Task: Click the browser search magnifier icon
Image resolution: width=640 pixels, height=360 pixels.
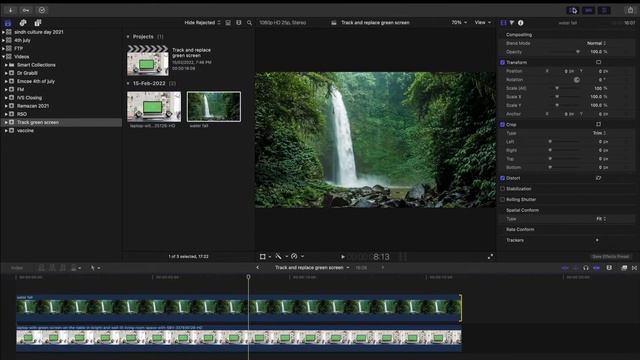Action: point(249,23)
